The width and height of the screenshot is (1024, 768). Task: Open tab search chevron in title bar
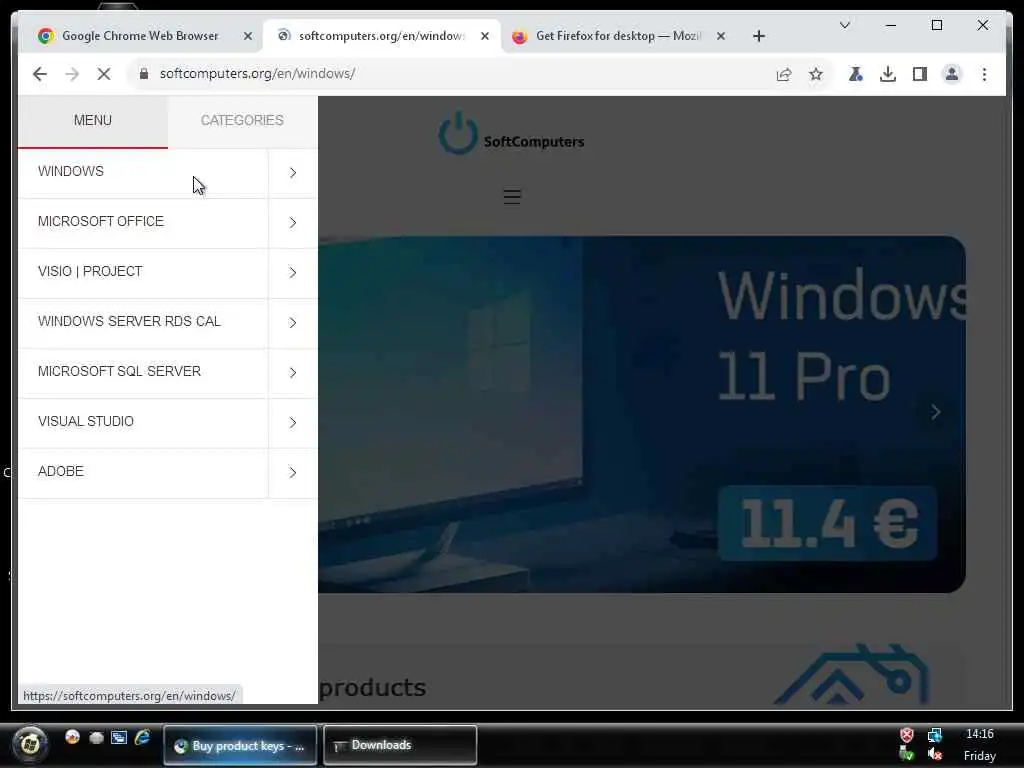[x=844, y=25]
